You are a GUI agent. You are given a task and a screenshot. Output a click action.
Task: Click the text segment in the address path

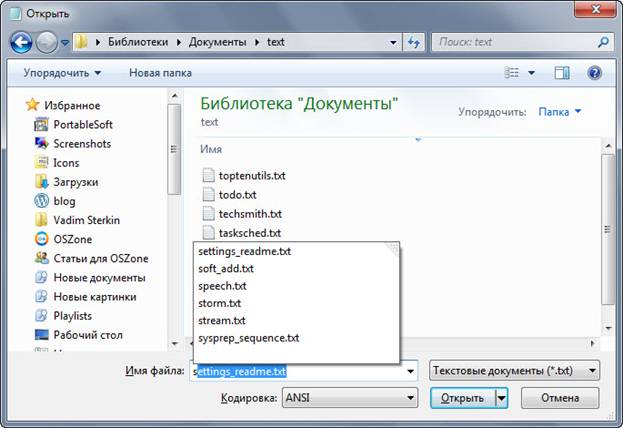point(275,42)
